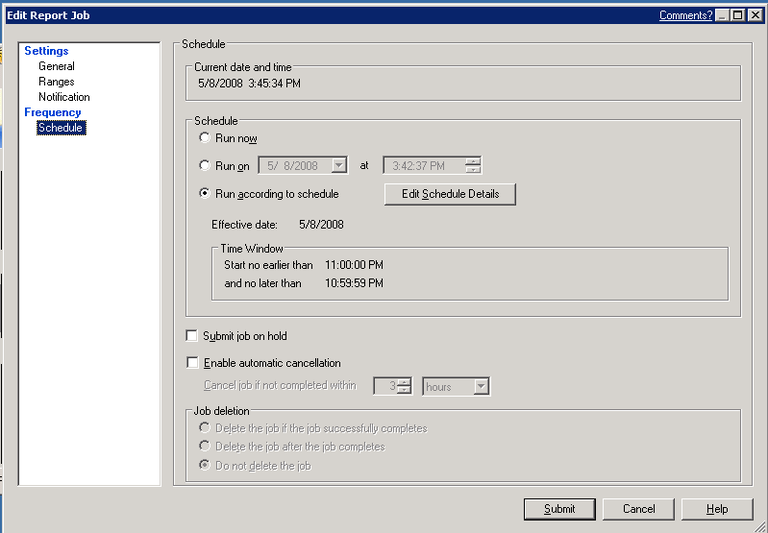Image resolution: width=768 pixels, height=533 pixels.
Task: Open Help for this dialog
Action: (x=717, y=509)
